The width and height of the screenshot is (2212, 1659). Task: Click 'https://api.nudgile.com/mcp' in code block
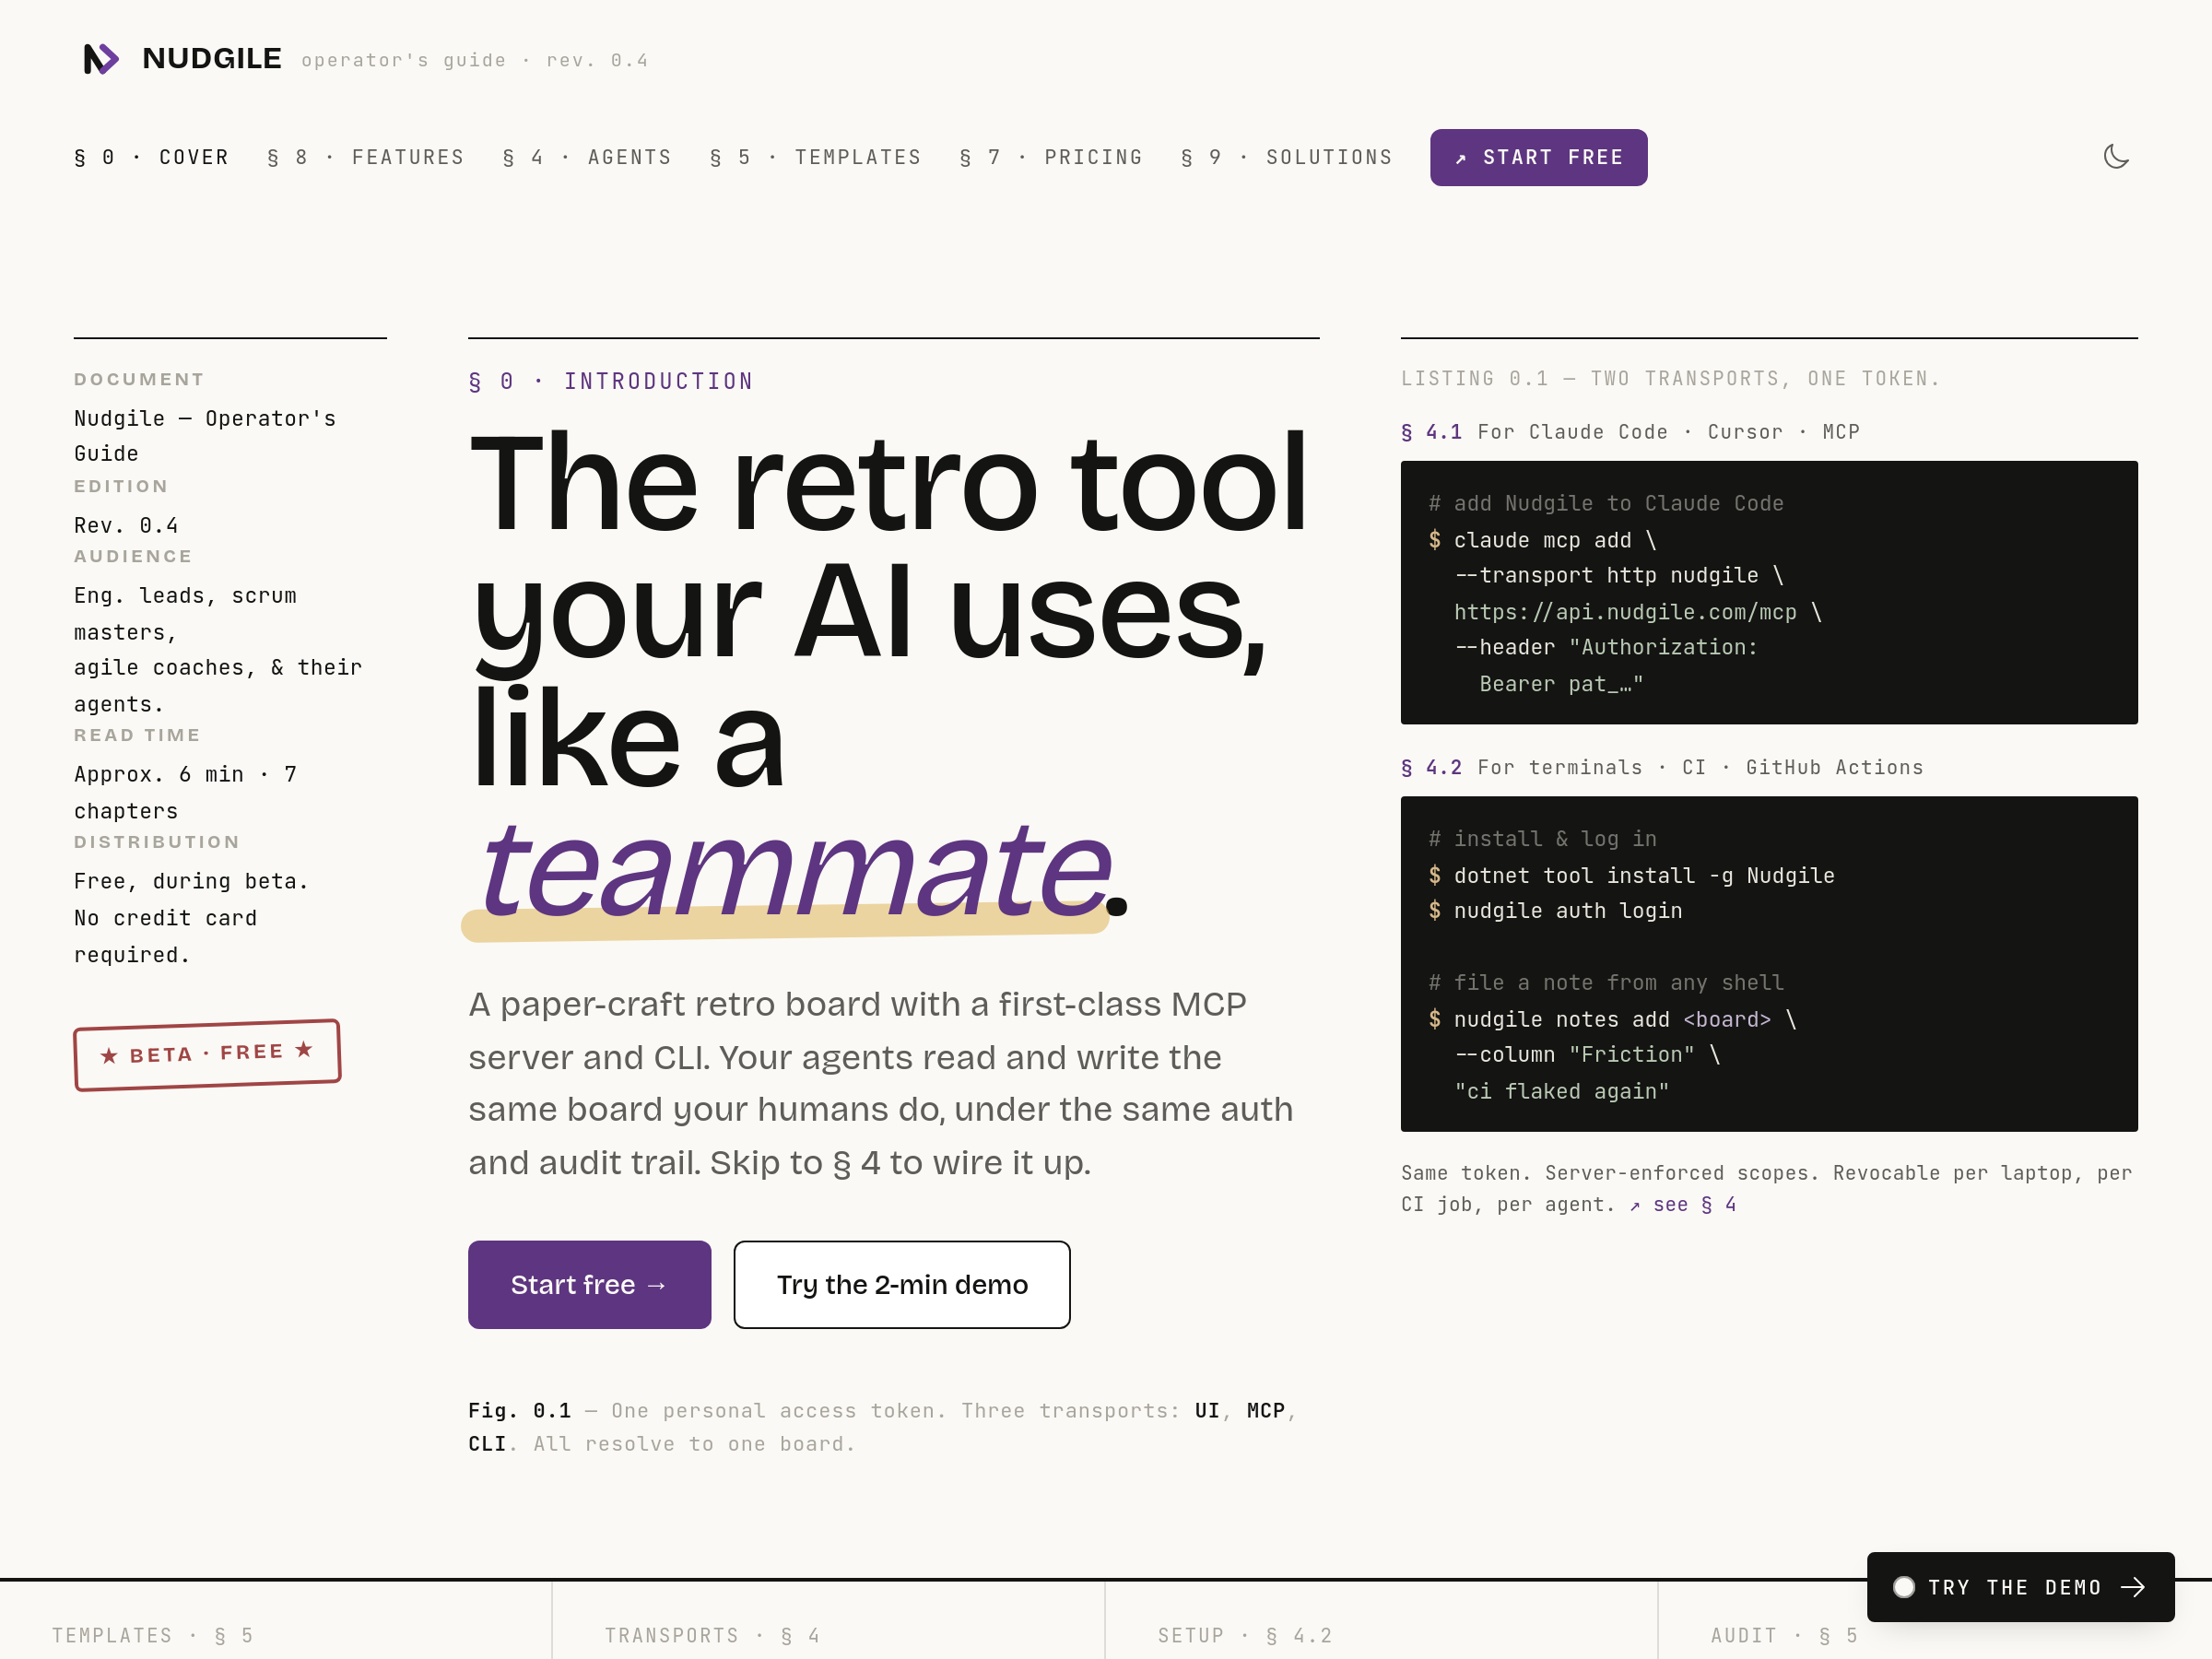[1625, 612]
